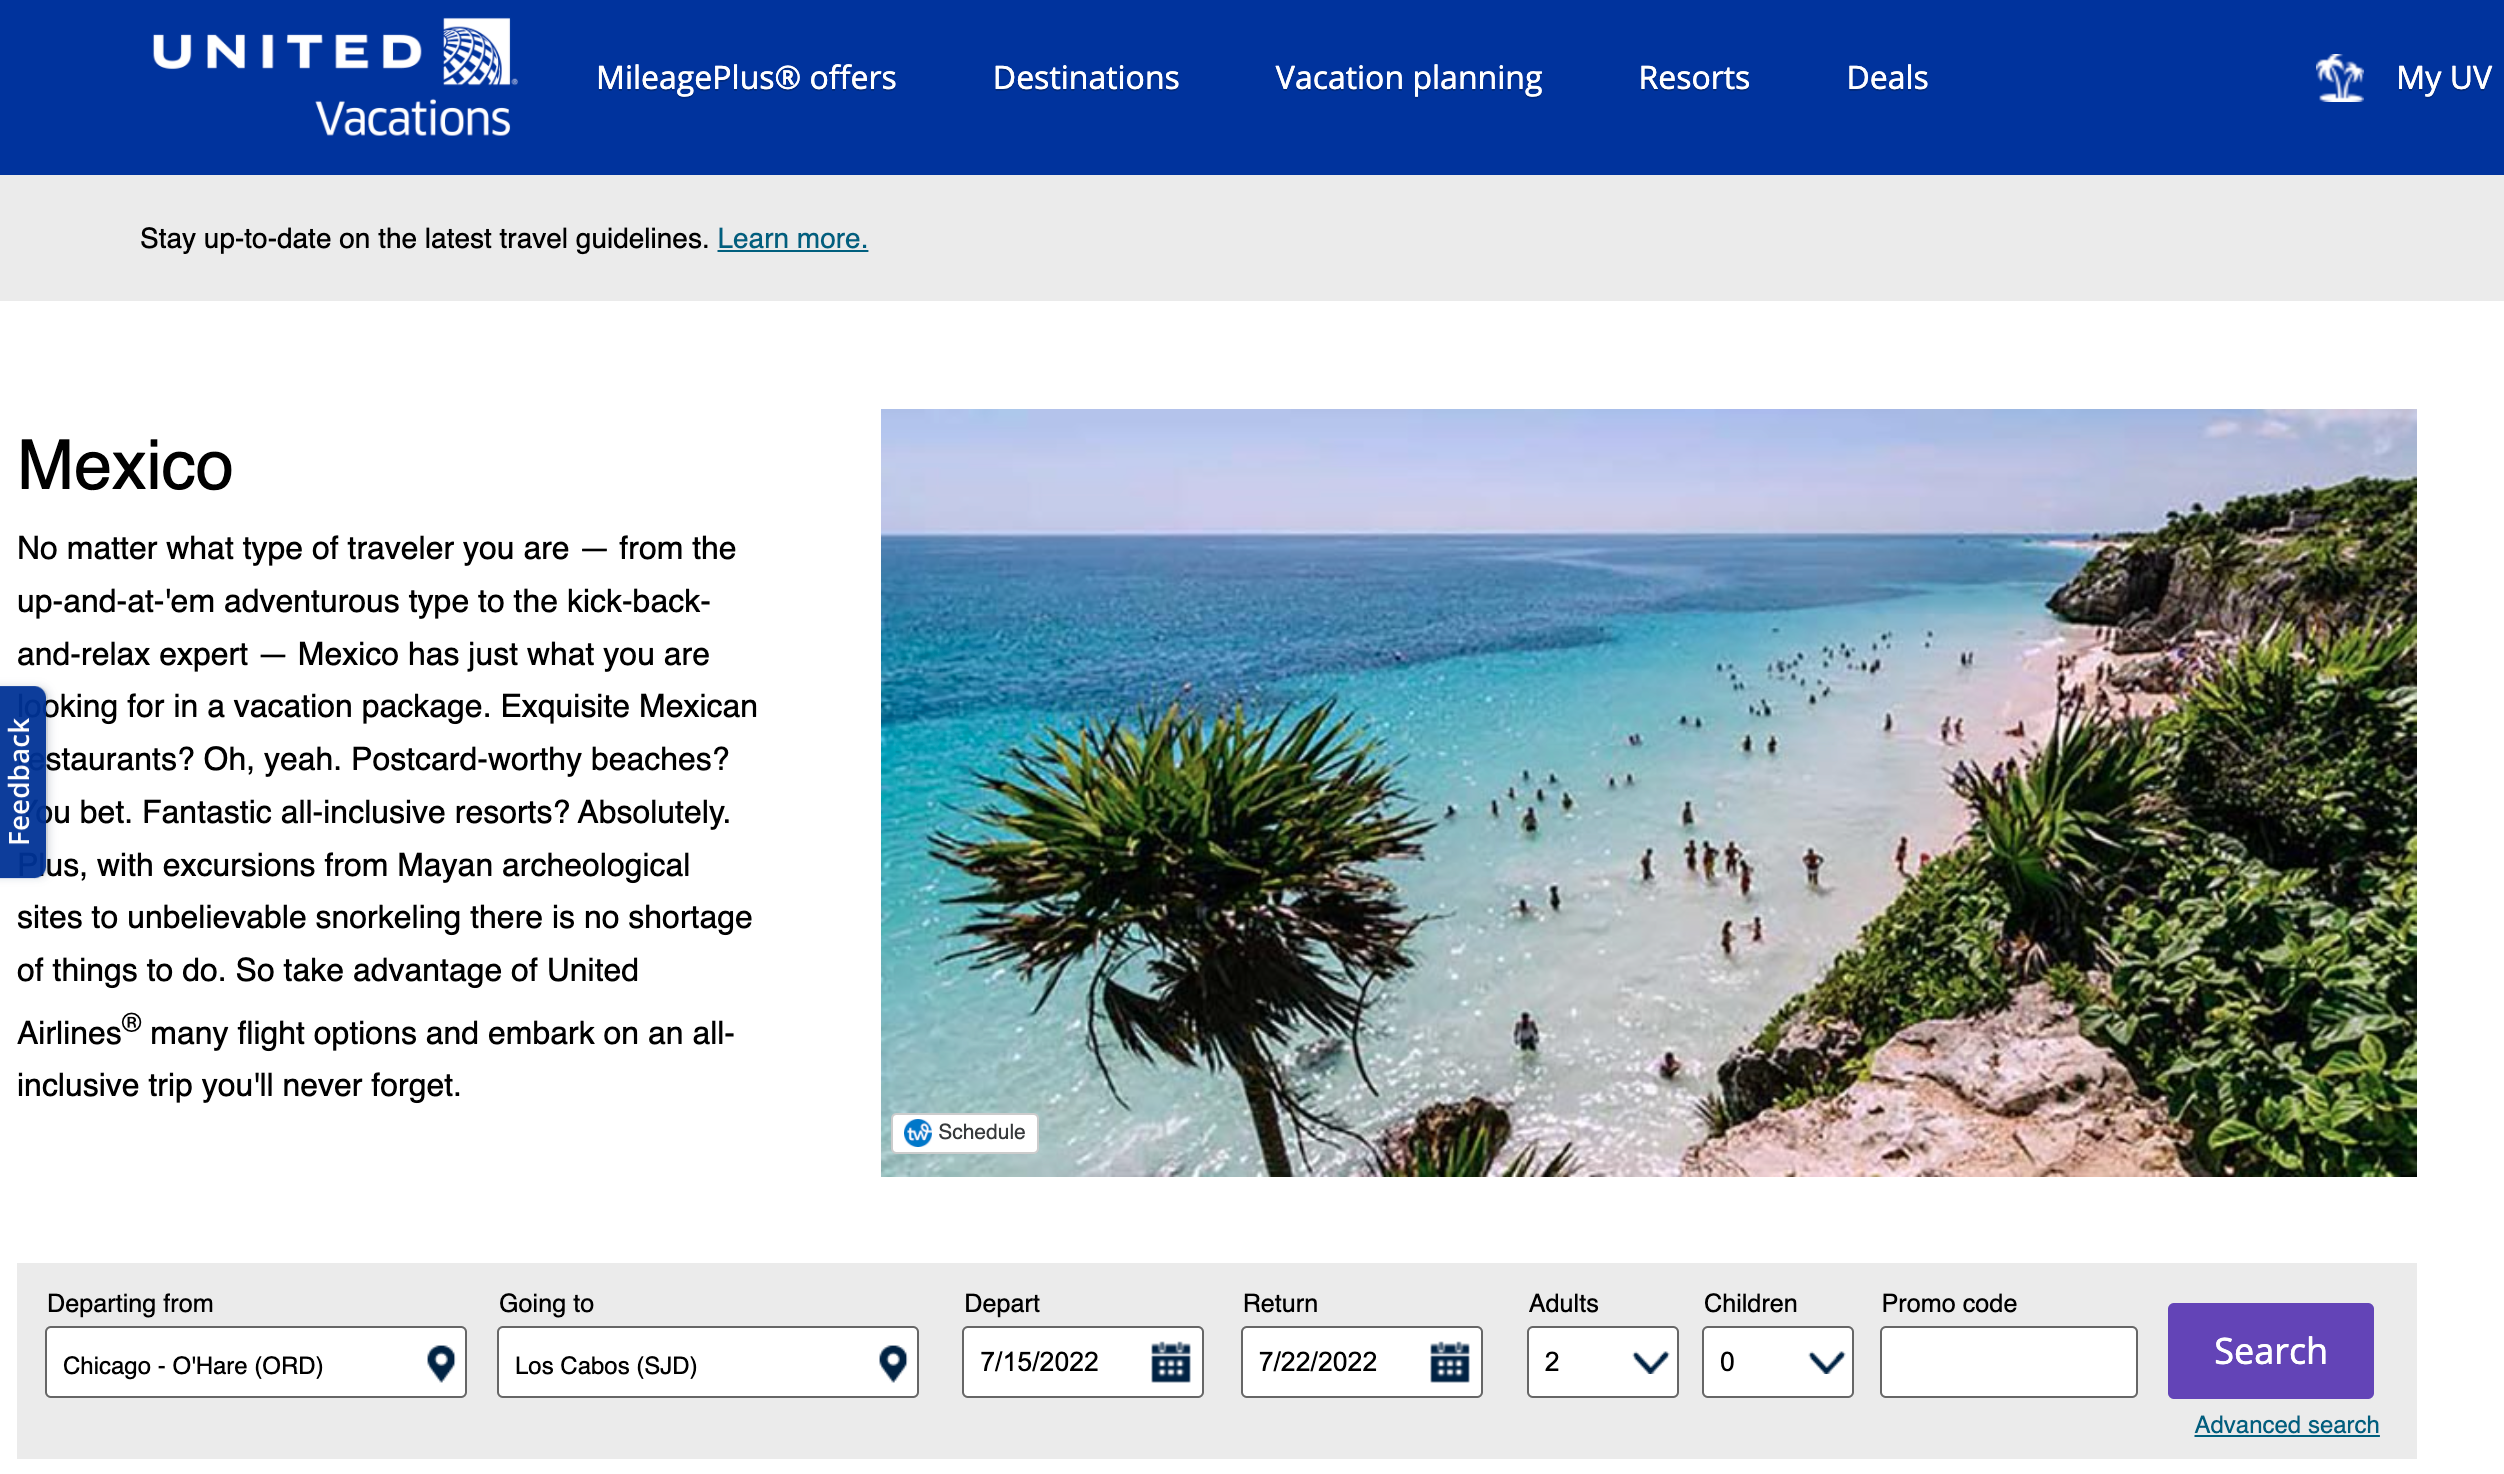This screenshot has height=1474, width=2504.
Task: Click the United Vacations logo
Action: click(333, 79)
